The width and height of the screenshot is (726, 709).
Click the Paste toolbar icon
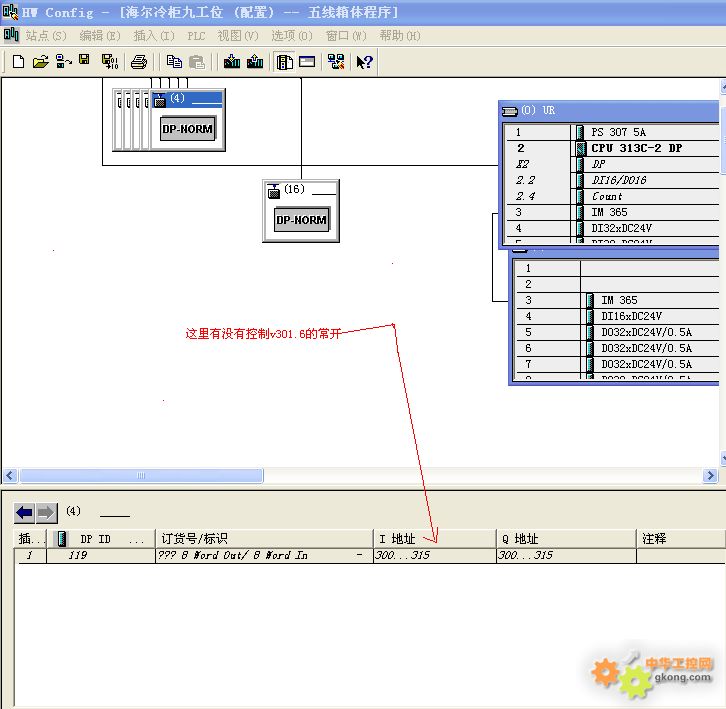tap(197, 62)
